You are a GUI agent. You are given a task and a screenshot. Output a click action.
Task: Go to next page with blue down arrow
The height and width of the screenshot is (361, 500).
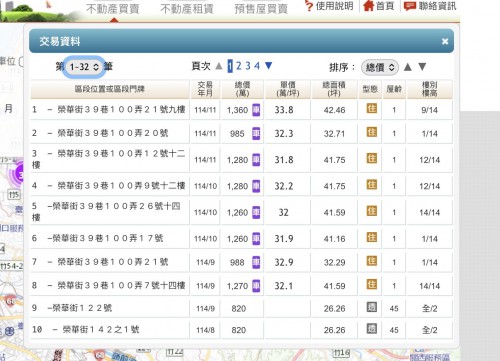click(268, 66)
